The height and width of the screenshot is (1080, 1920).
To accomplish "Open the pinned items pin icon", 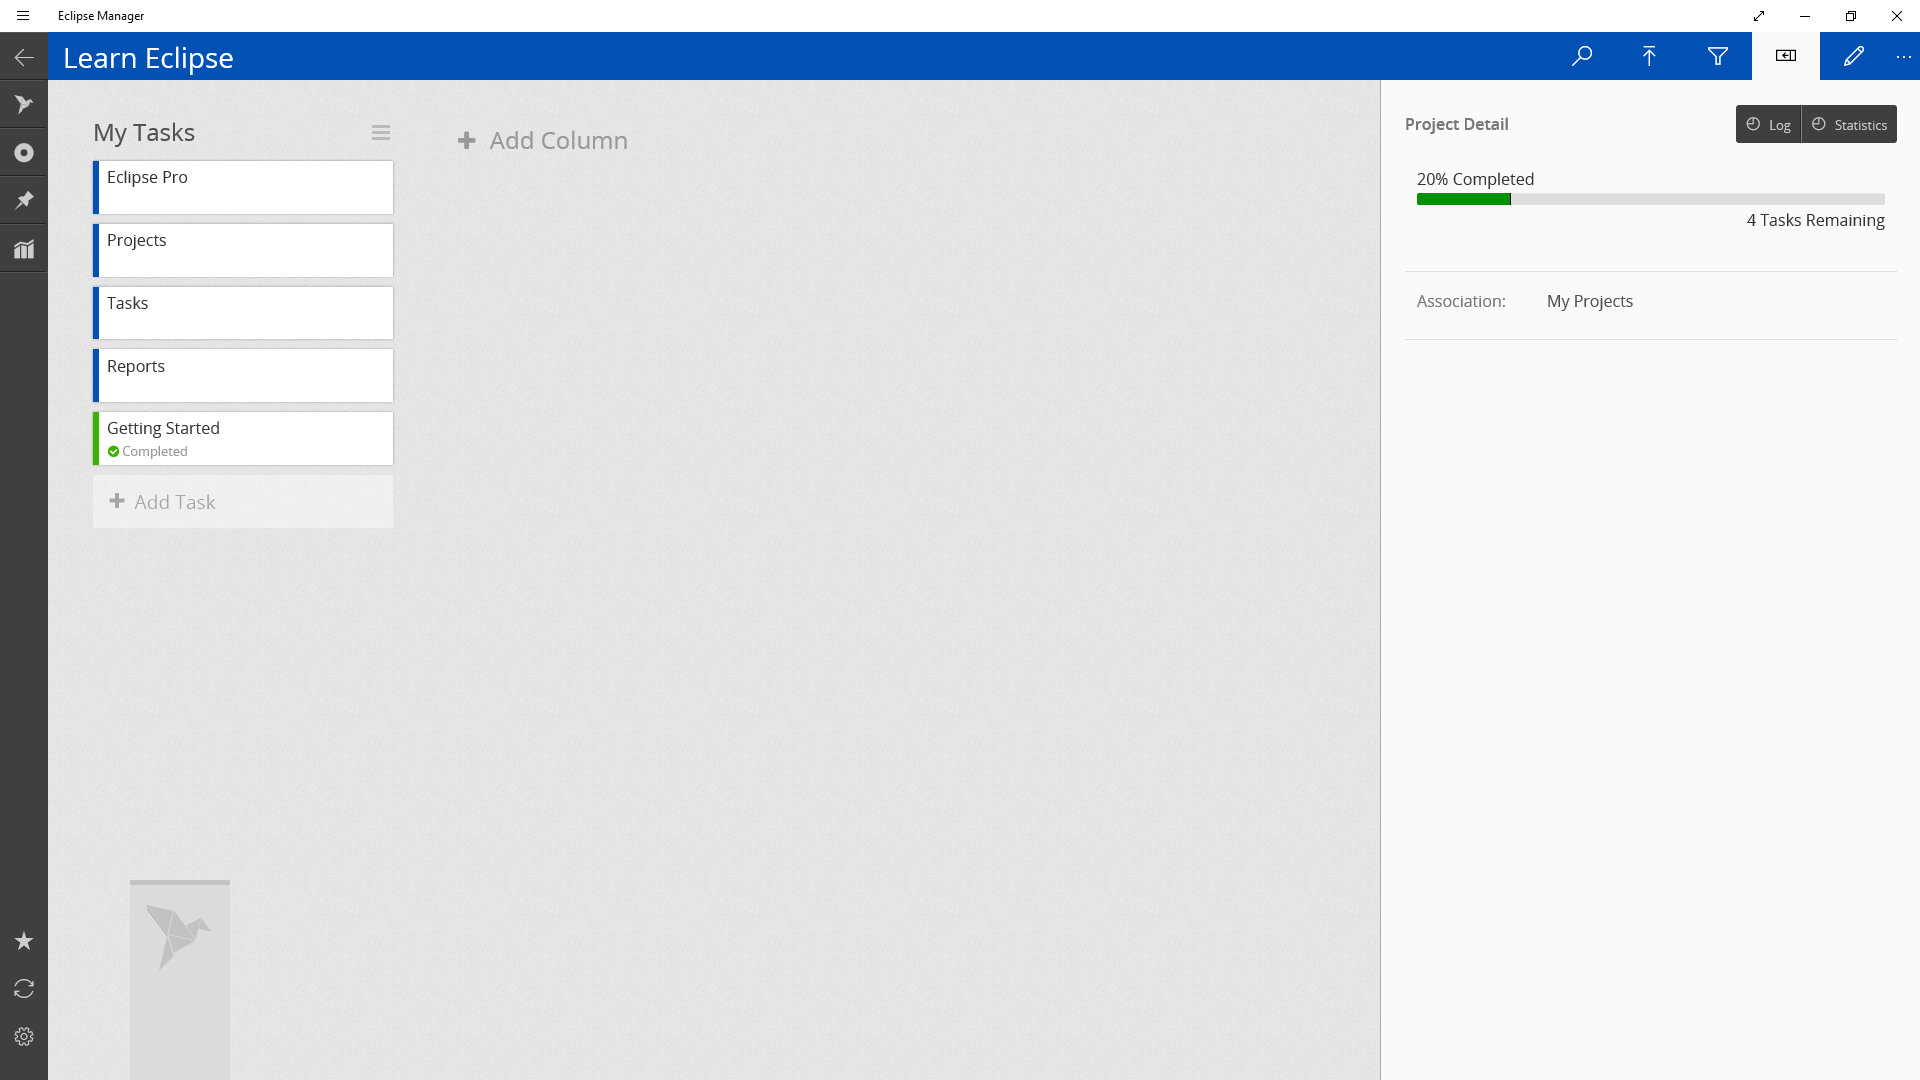I will point(24,200).
